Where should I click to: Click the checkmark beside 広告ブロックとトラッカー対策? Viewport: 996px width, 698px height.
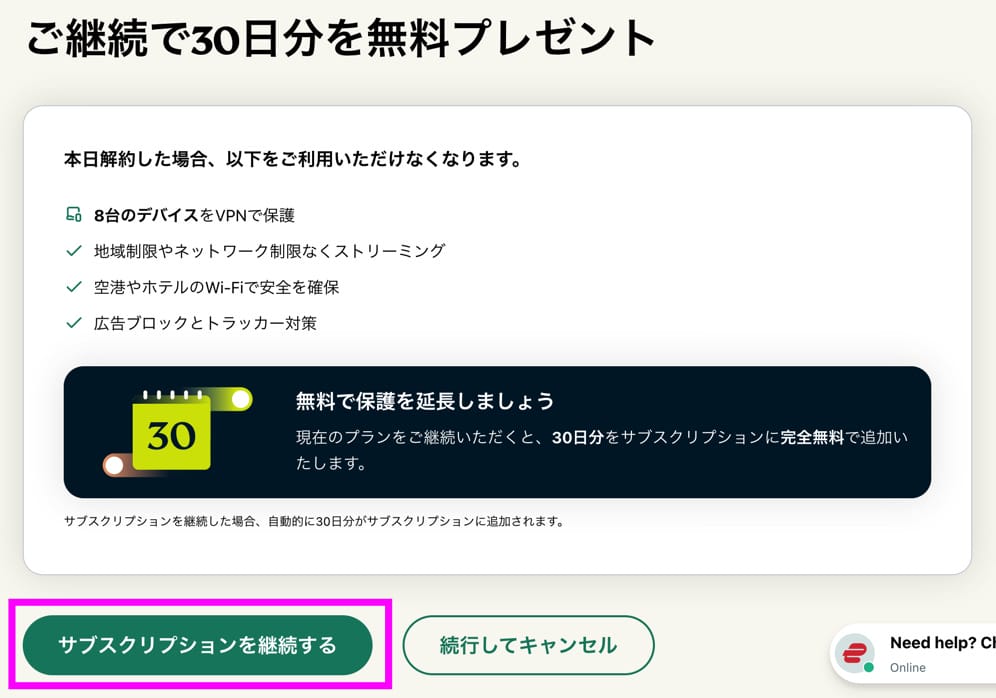coord(73,323)
